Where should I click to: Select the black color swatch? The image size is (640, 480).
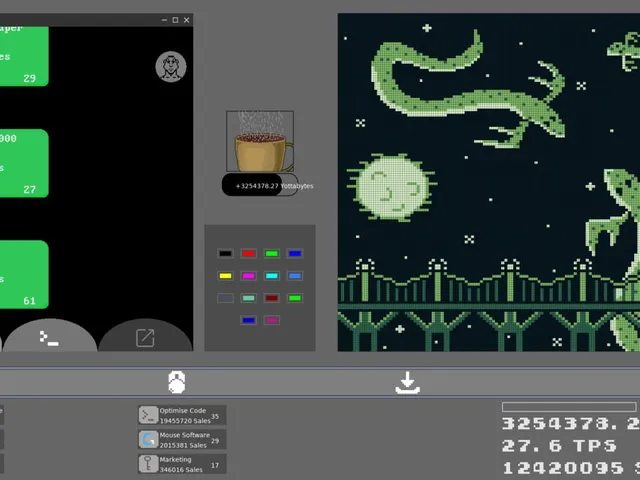tap(225, 253)
